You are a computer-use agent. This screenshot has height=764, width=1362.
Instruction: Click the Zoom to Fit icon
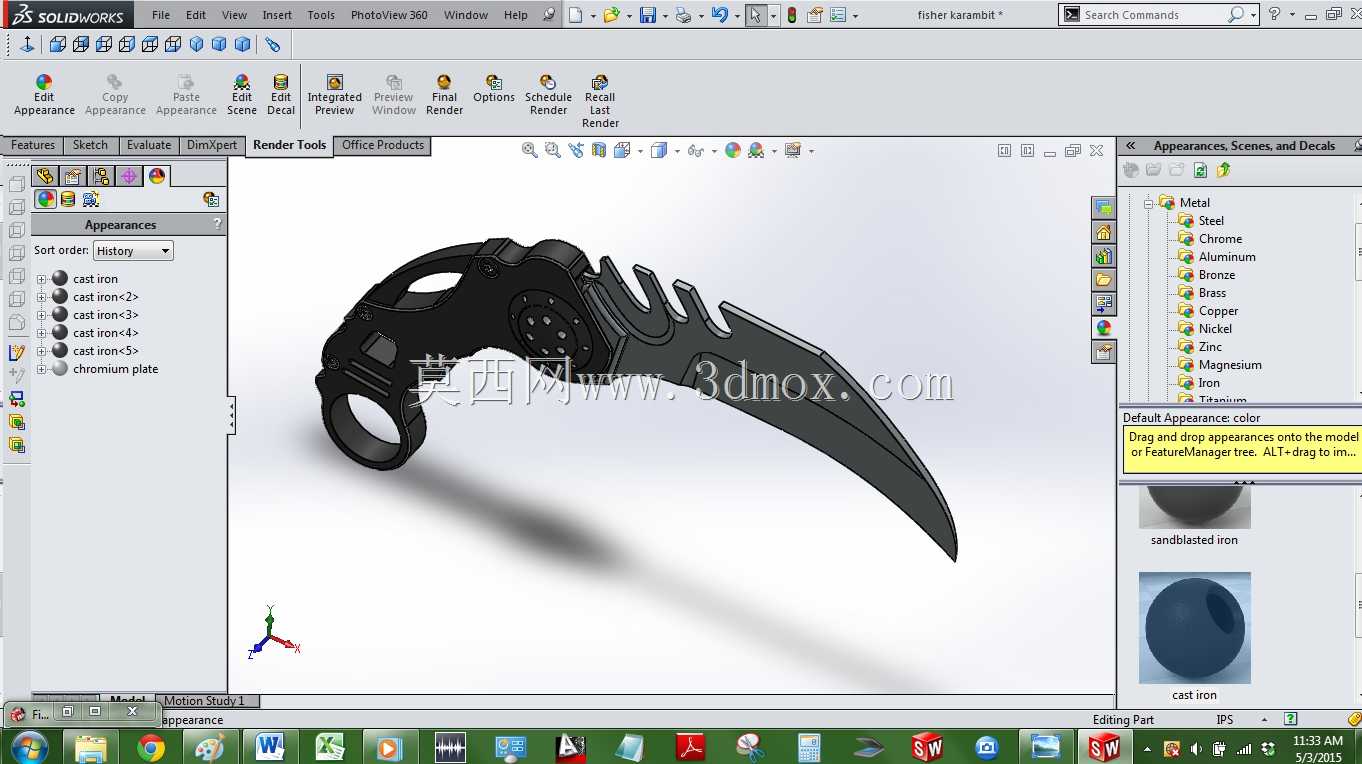point(530,150)
